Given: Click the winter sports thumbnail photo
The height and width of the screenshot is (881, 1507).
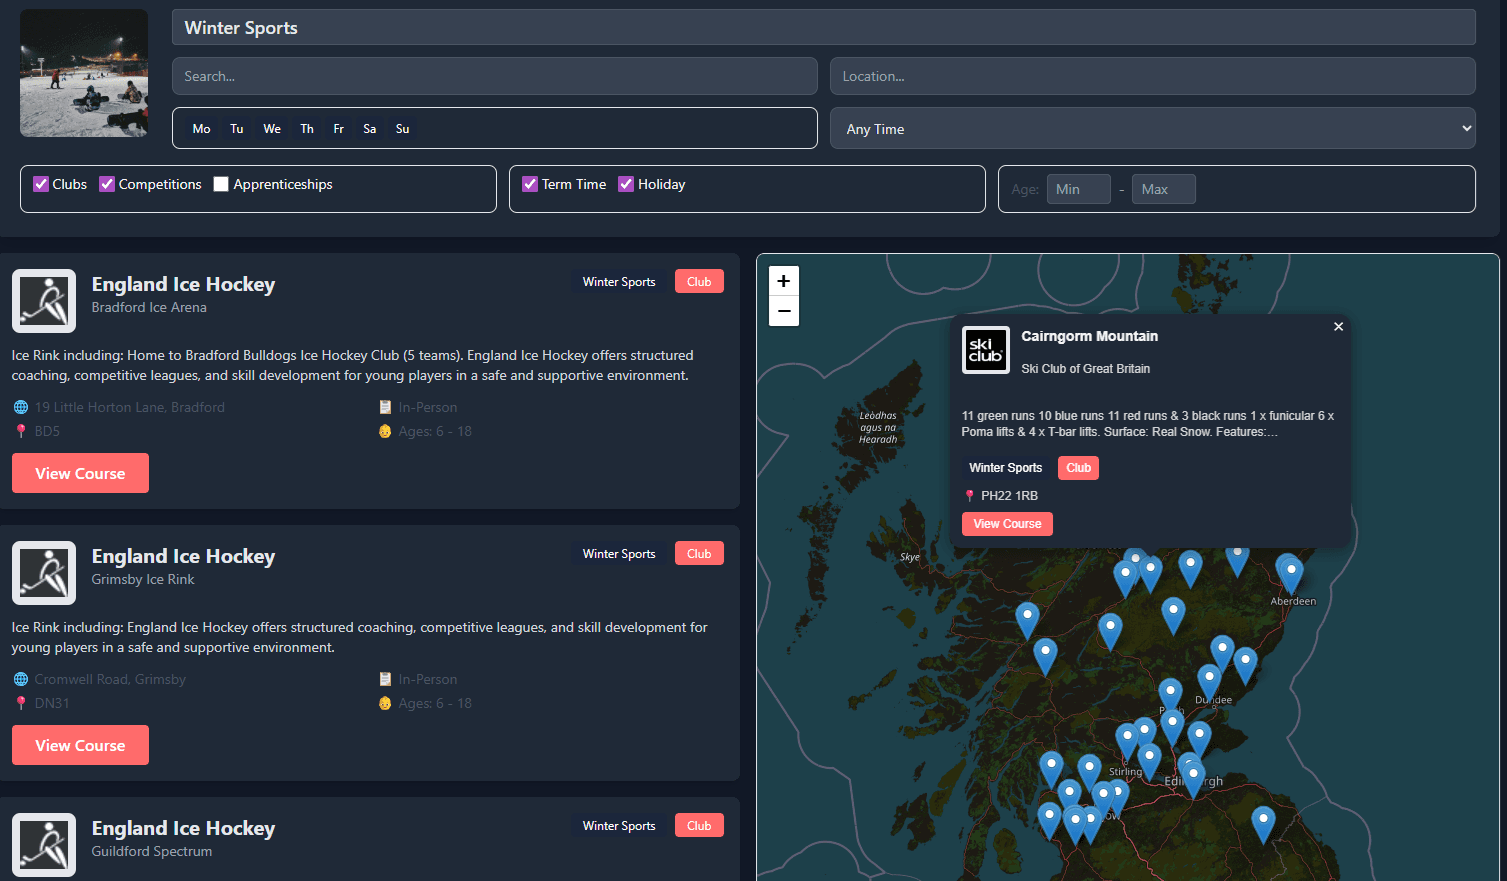Looking at the screenshot, I should pos(84,73).
